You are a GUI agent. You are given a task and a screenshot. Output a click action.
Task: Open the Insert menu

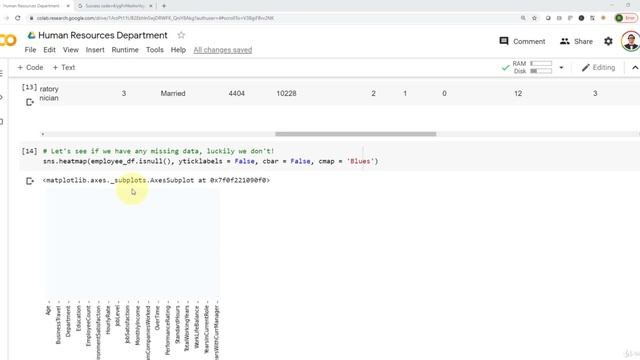[95, 50]
